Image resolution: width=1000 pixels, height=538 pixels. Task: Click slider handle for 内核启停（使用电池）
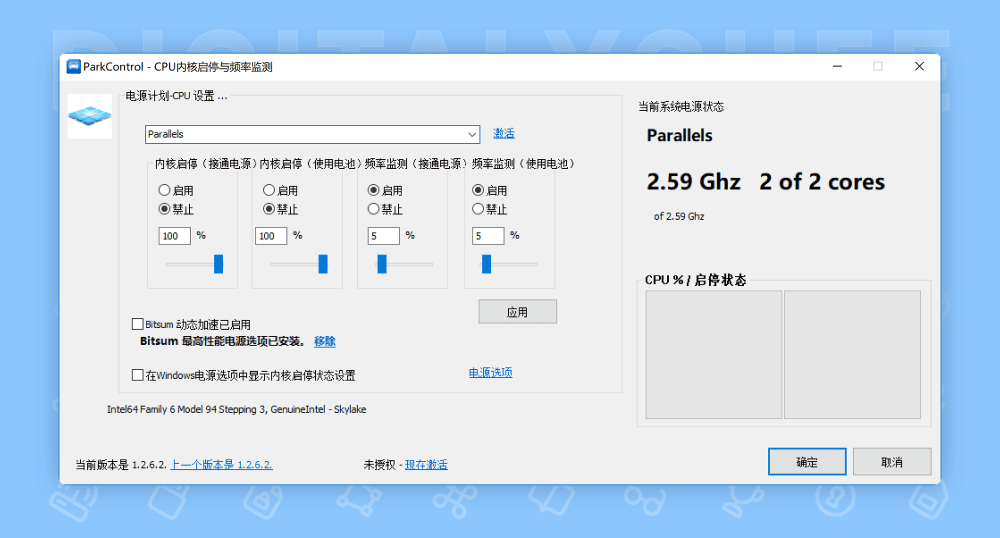point(323,264)
